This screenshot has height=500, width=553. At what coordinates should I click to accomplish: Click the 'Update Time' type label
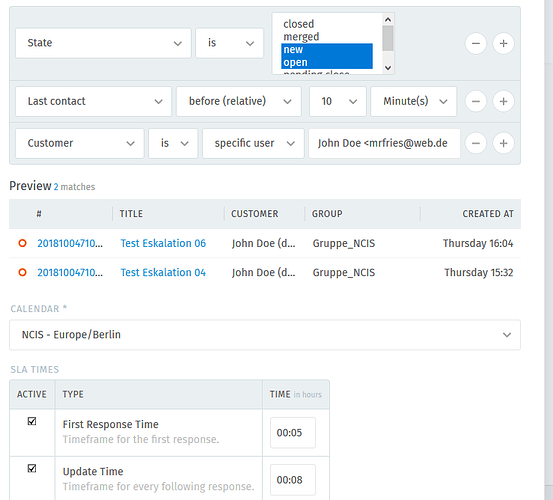click(x=93, y=472)
